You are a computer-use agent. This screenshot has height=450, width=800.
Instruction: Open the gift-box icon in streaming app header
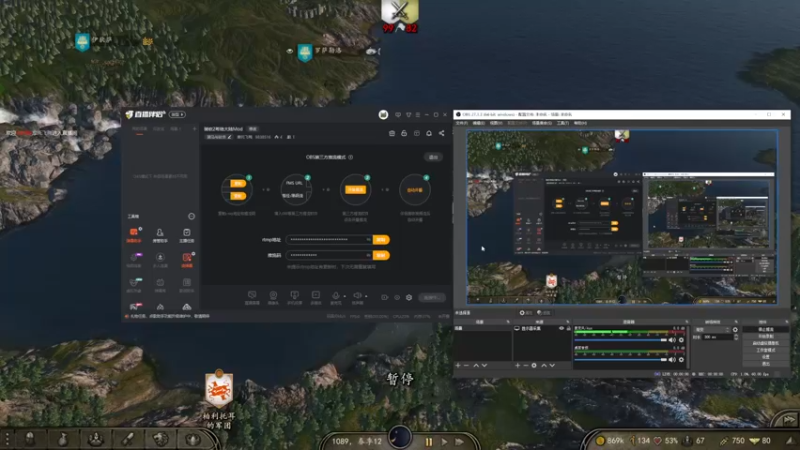tap(392, 133)
